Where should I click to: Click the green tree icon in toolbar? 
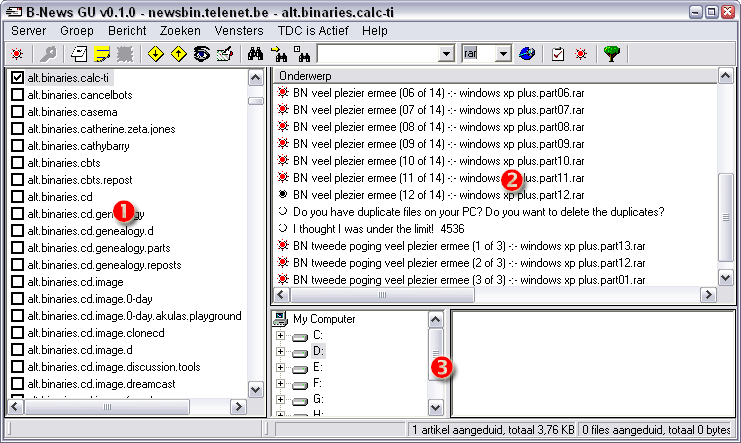[612, 53]
